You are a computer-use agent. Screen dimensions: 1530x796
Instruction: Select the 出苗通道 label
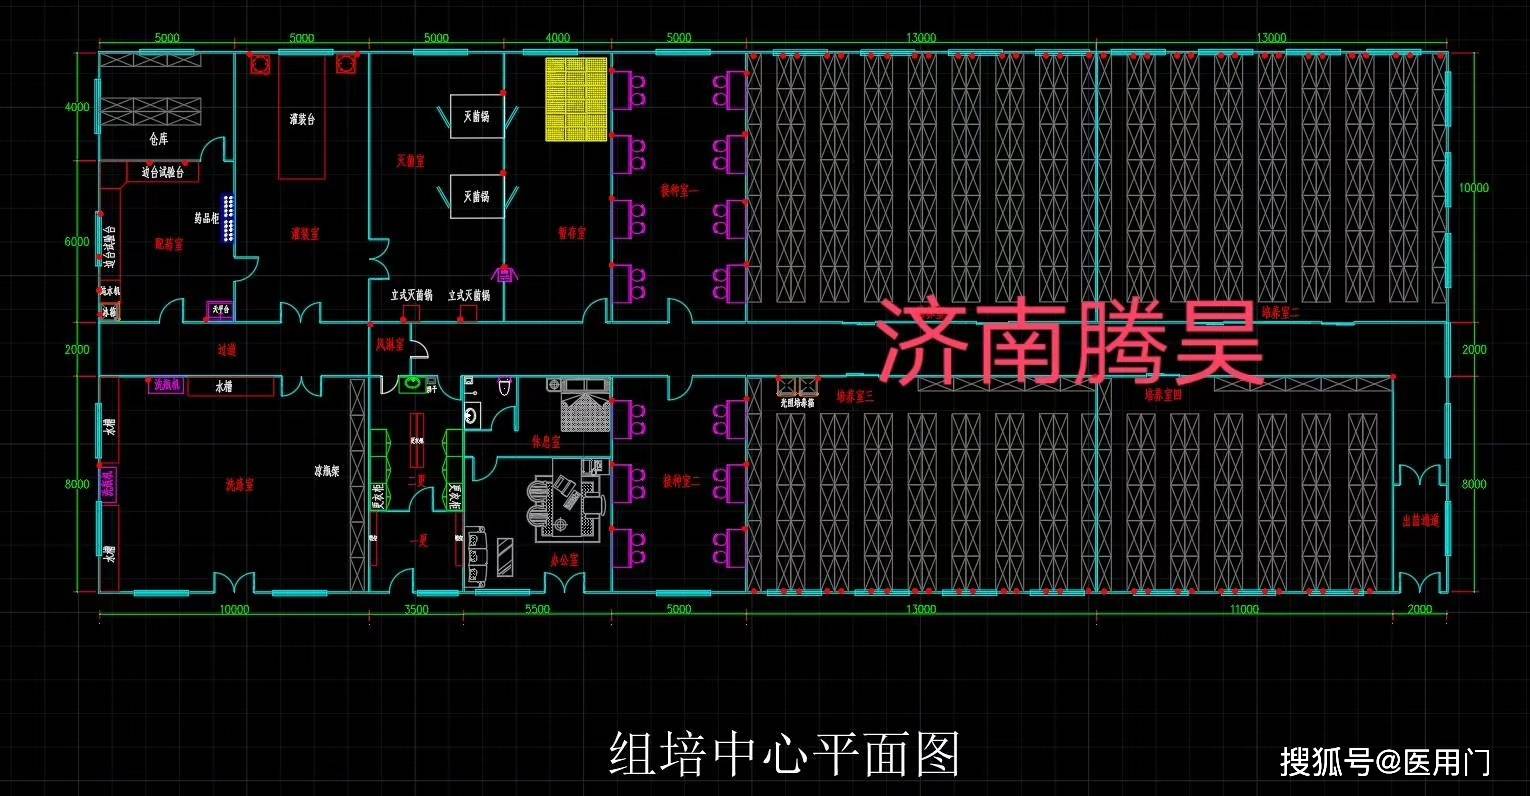coord(1420,520)
